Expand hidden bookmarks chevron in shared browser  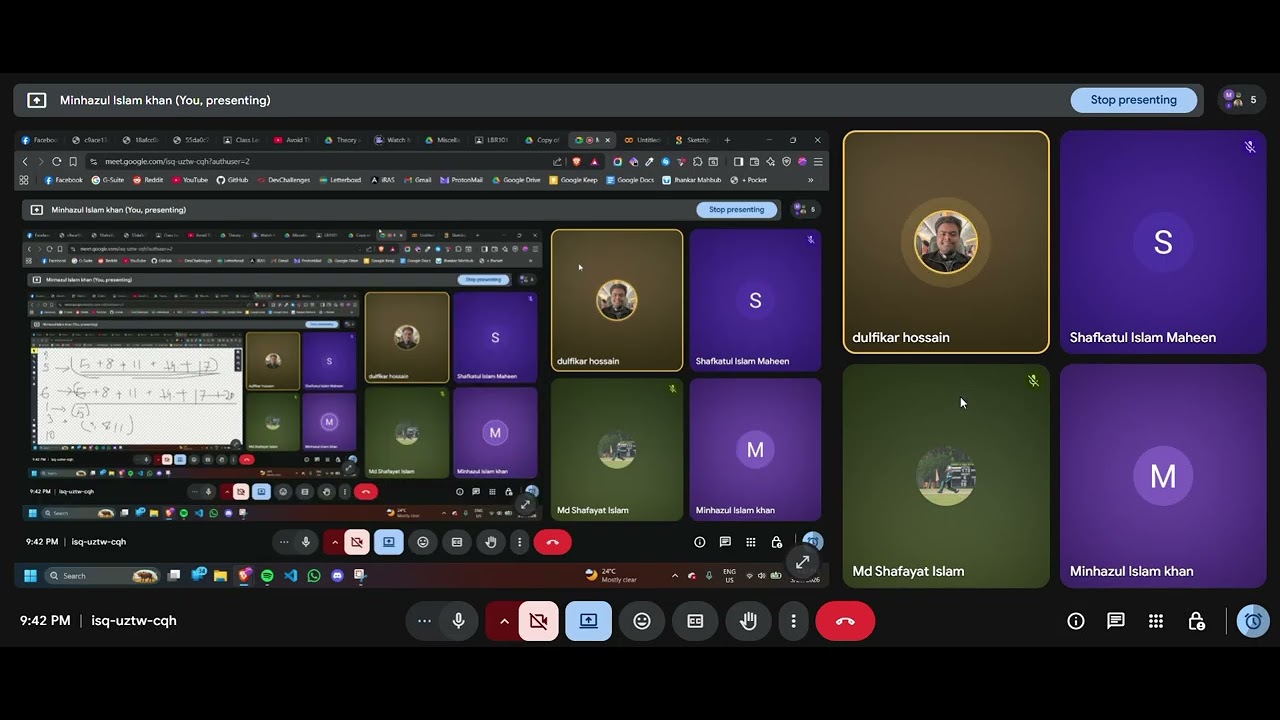[810, 180]
